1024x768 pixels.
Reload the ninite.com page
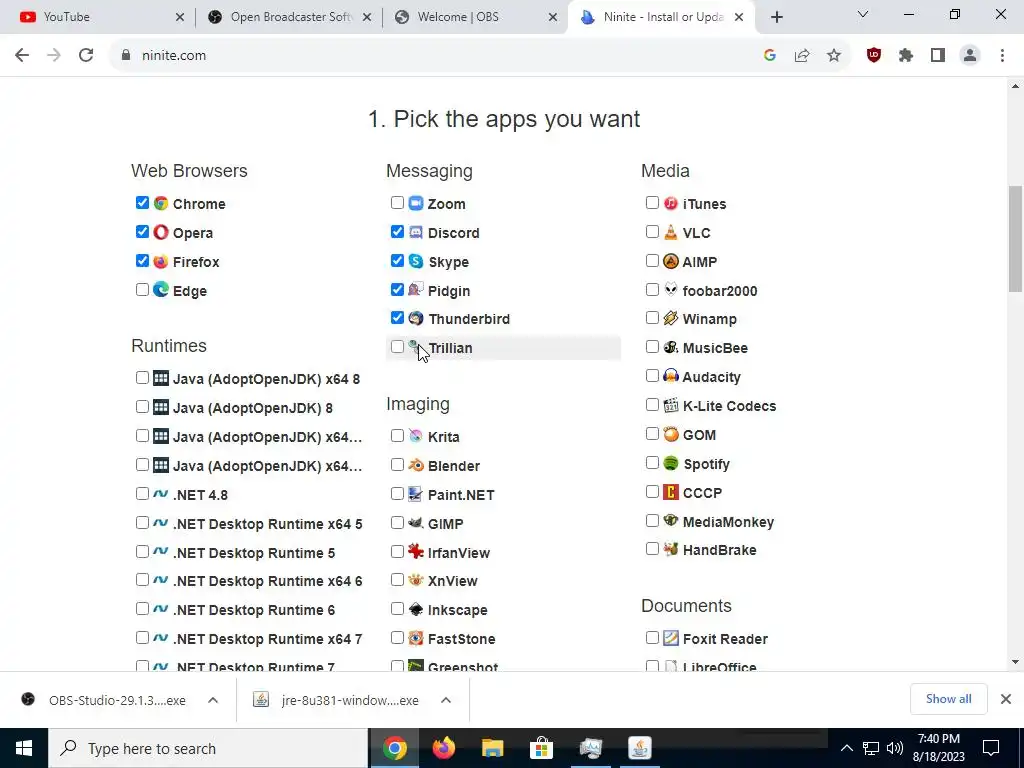point(86,56)
